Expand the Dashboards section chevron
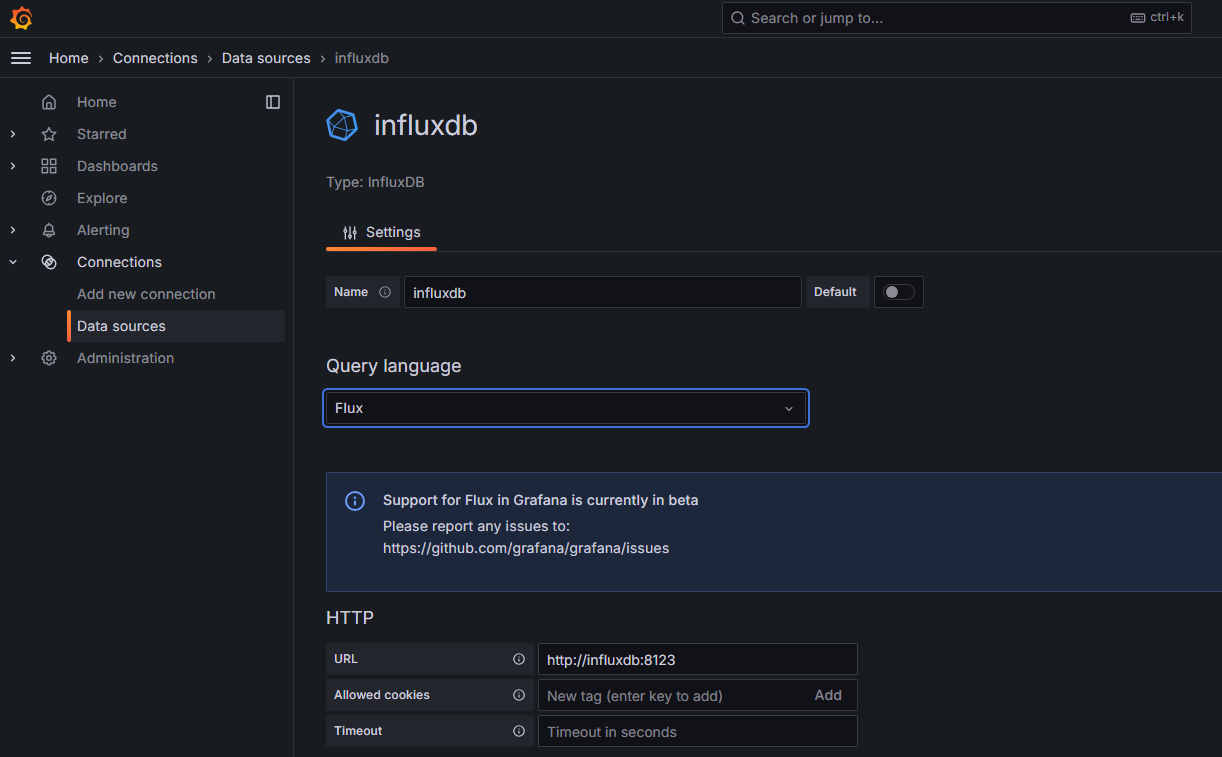Image resolution: width=1222 pixels, height=757 pixels. pos(13,166)
